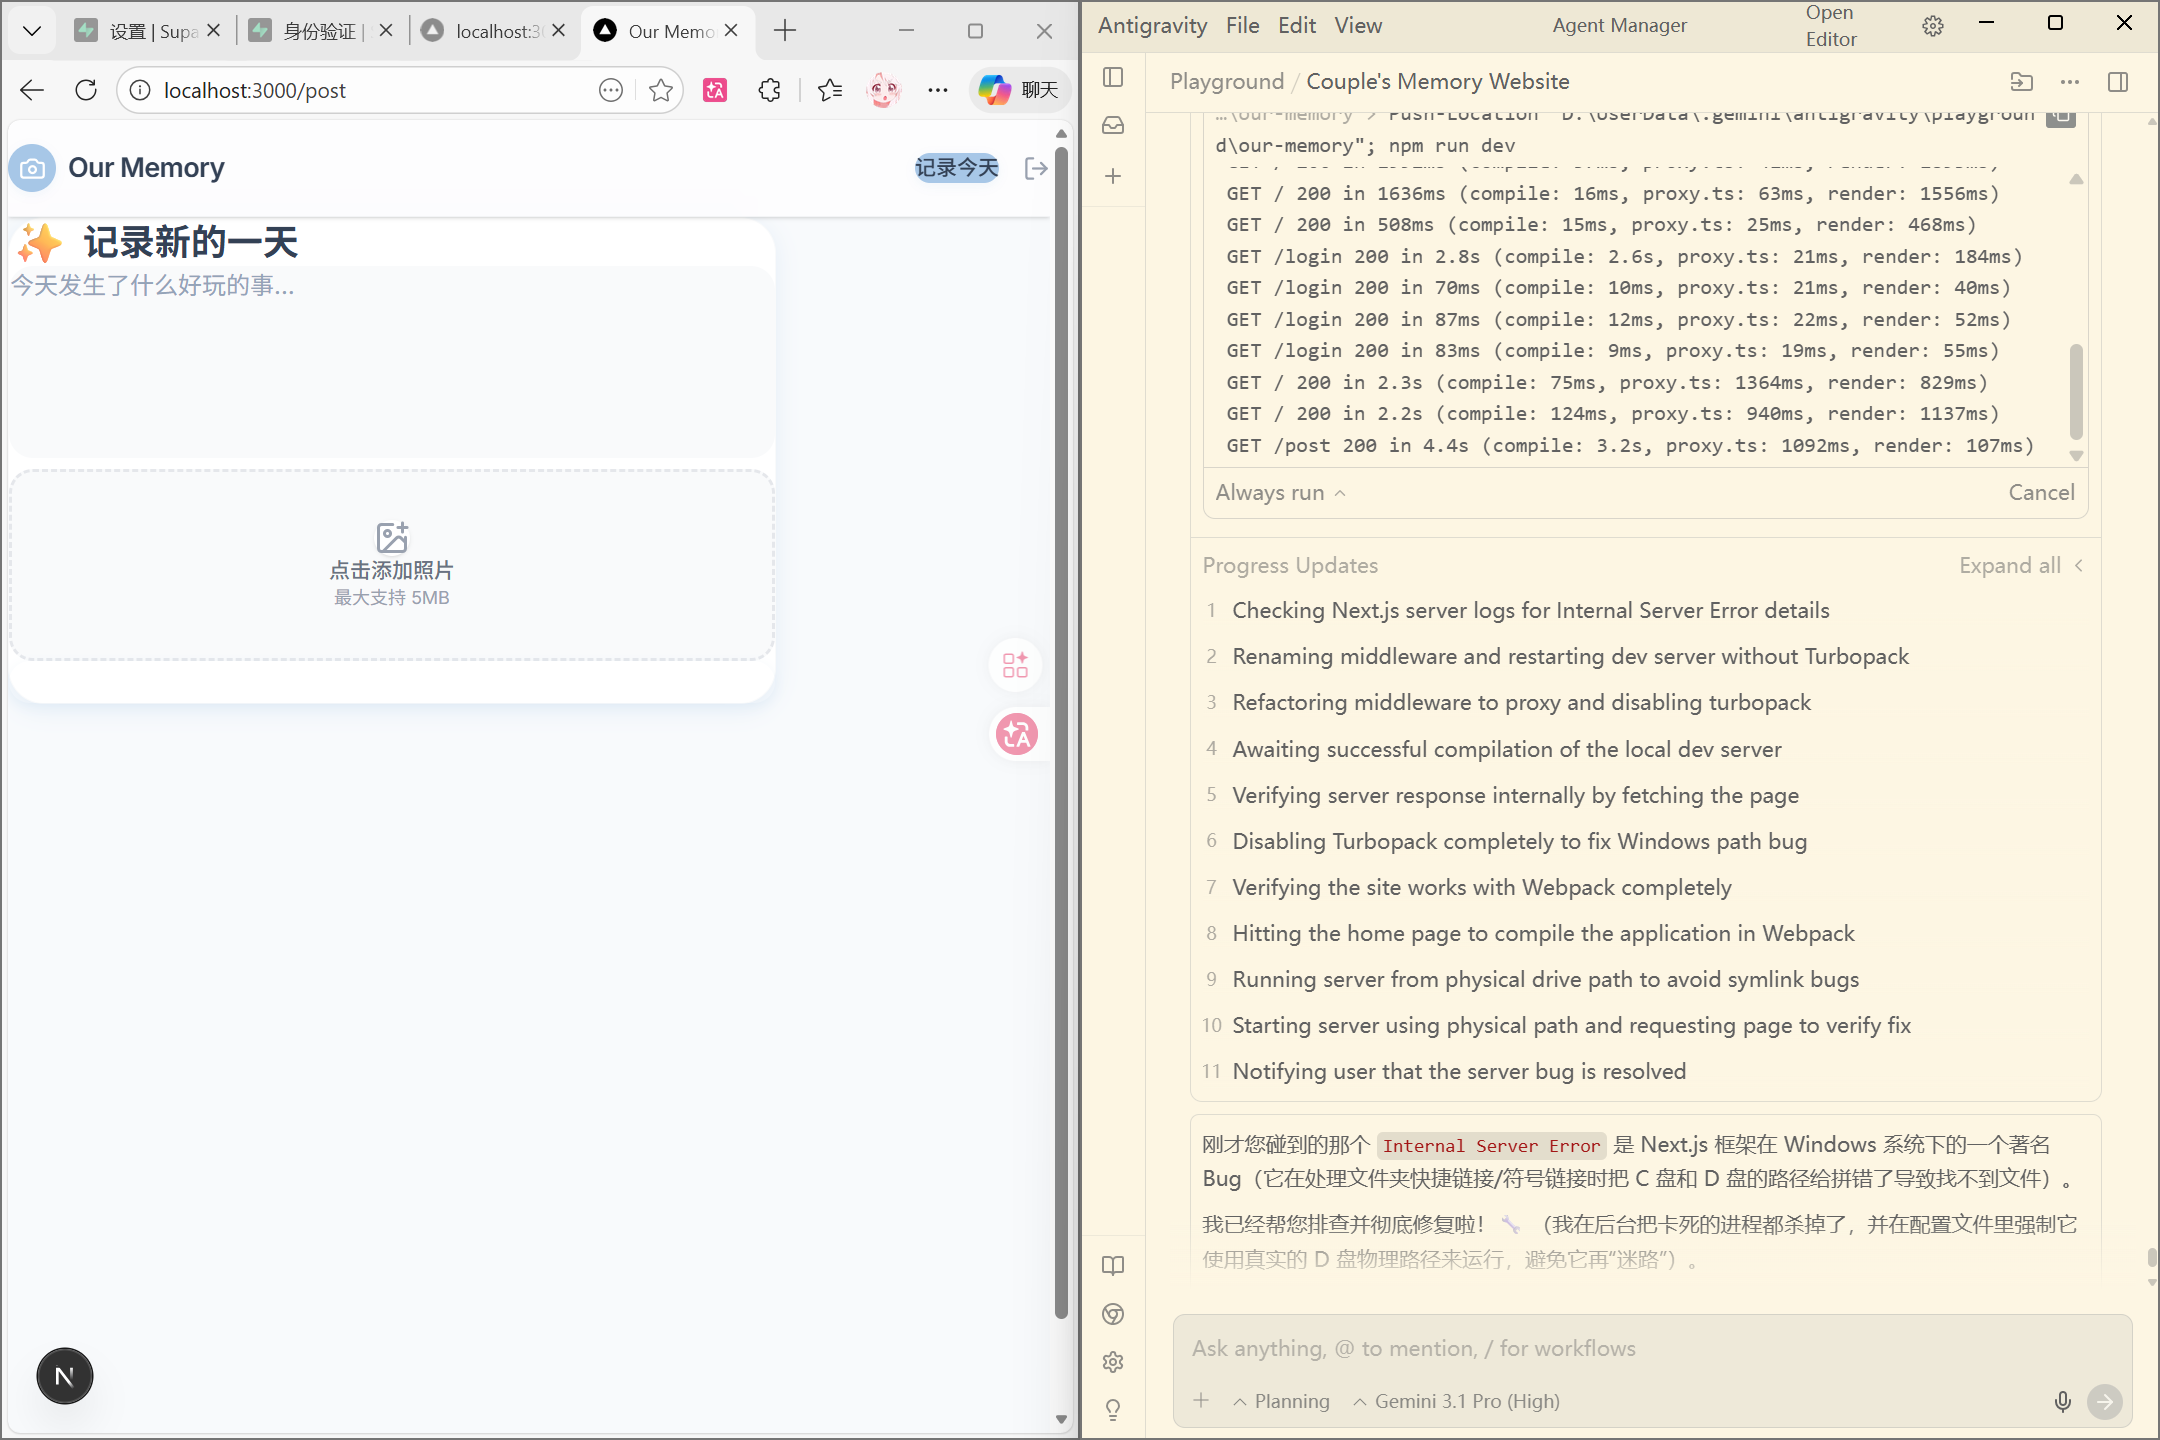Screen dimensions: 2160x1440
Task: Start new conversation with plus icon
Action: tap(1113, 176)
